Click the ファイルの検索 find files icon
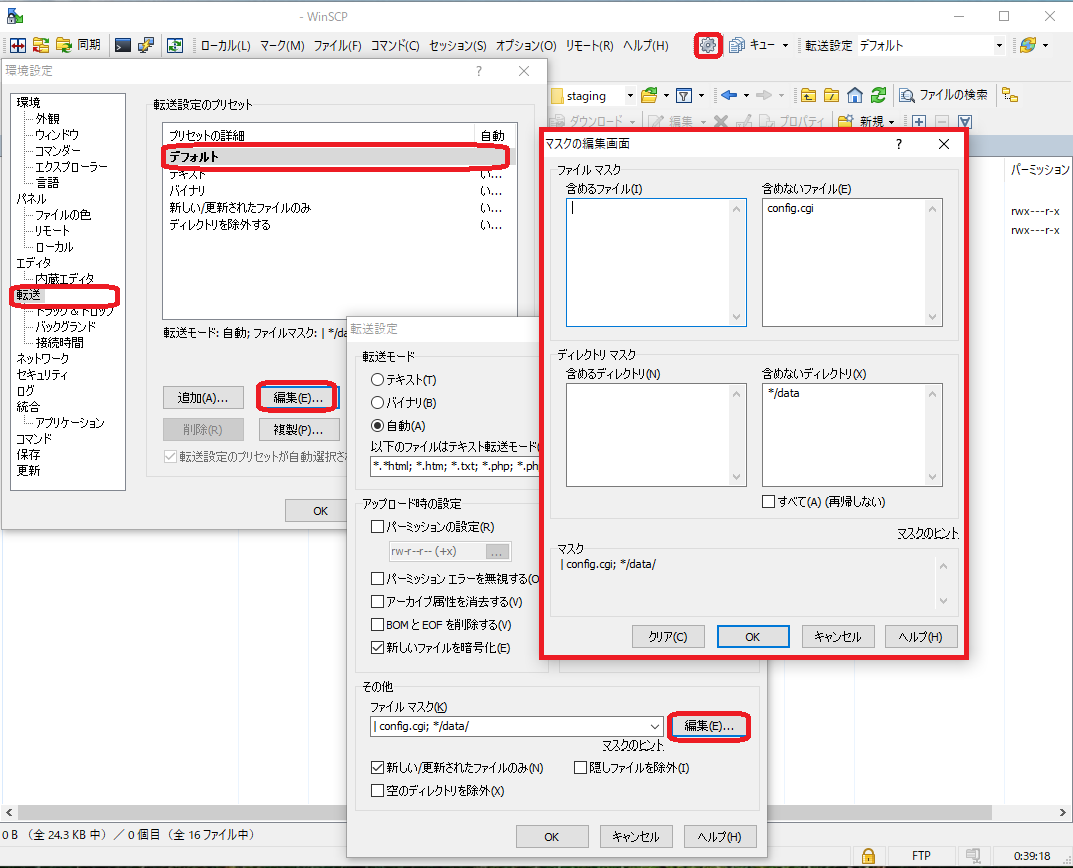Image resolution: width=1073 pixels, height=868 pixels. pos(907,95)
